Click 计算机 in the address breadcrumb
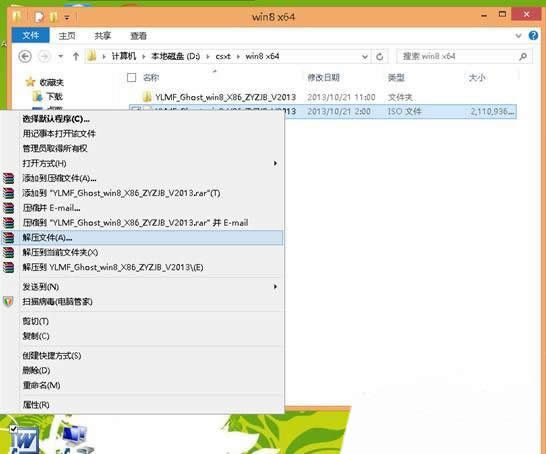The width and height of the screenshot is (546, 454). click(x=124, y=56)
